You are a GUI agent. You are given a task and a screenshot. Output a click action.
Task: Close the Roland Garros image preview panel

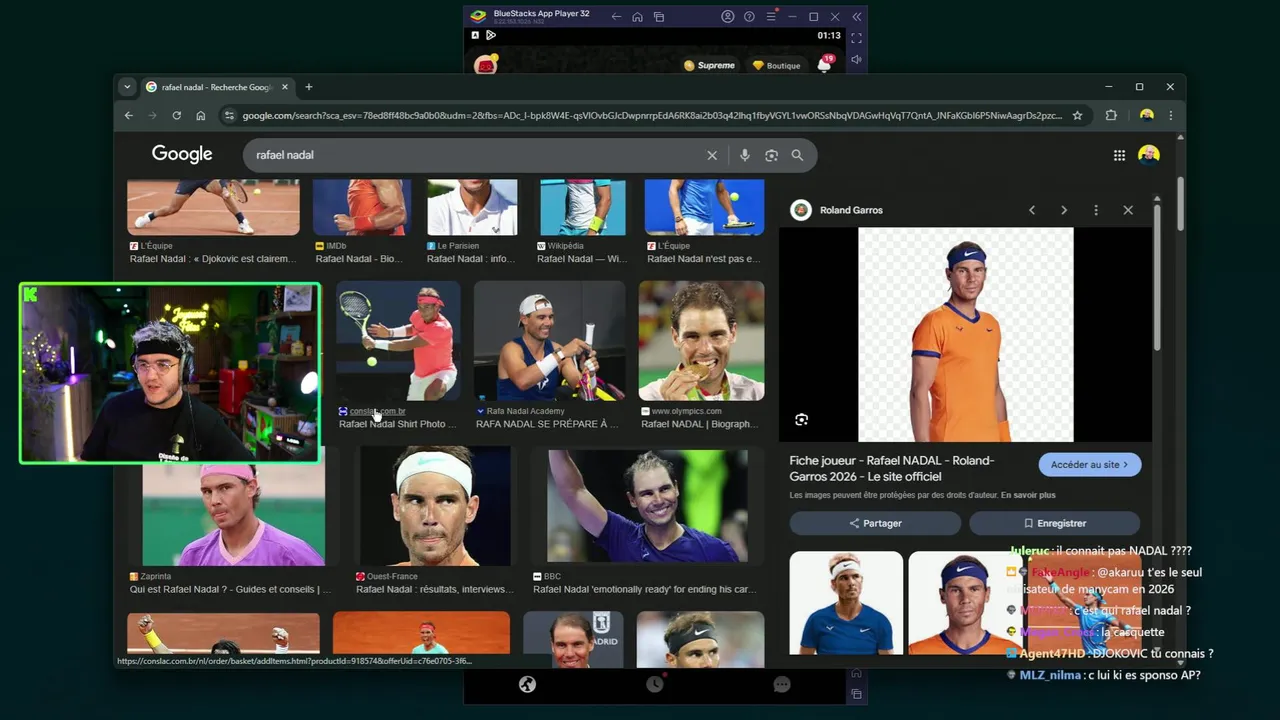tap(1128, 210)
